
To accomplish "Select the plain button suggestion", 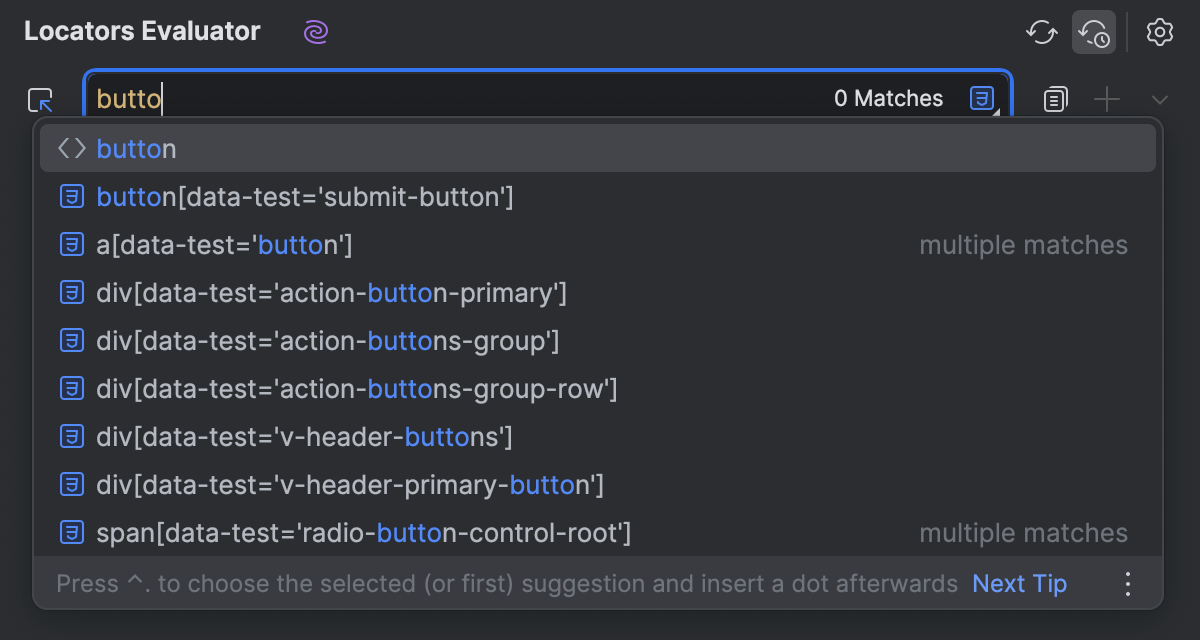I will tap(137, 148).
